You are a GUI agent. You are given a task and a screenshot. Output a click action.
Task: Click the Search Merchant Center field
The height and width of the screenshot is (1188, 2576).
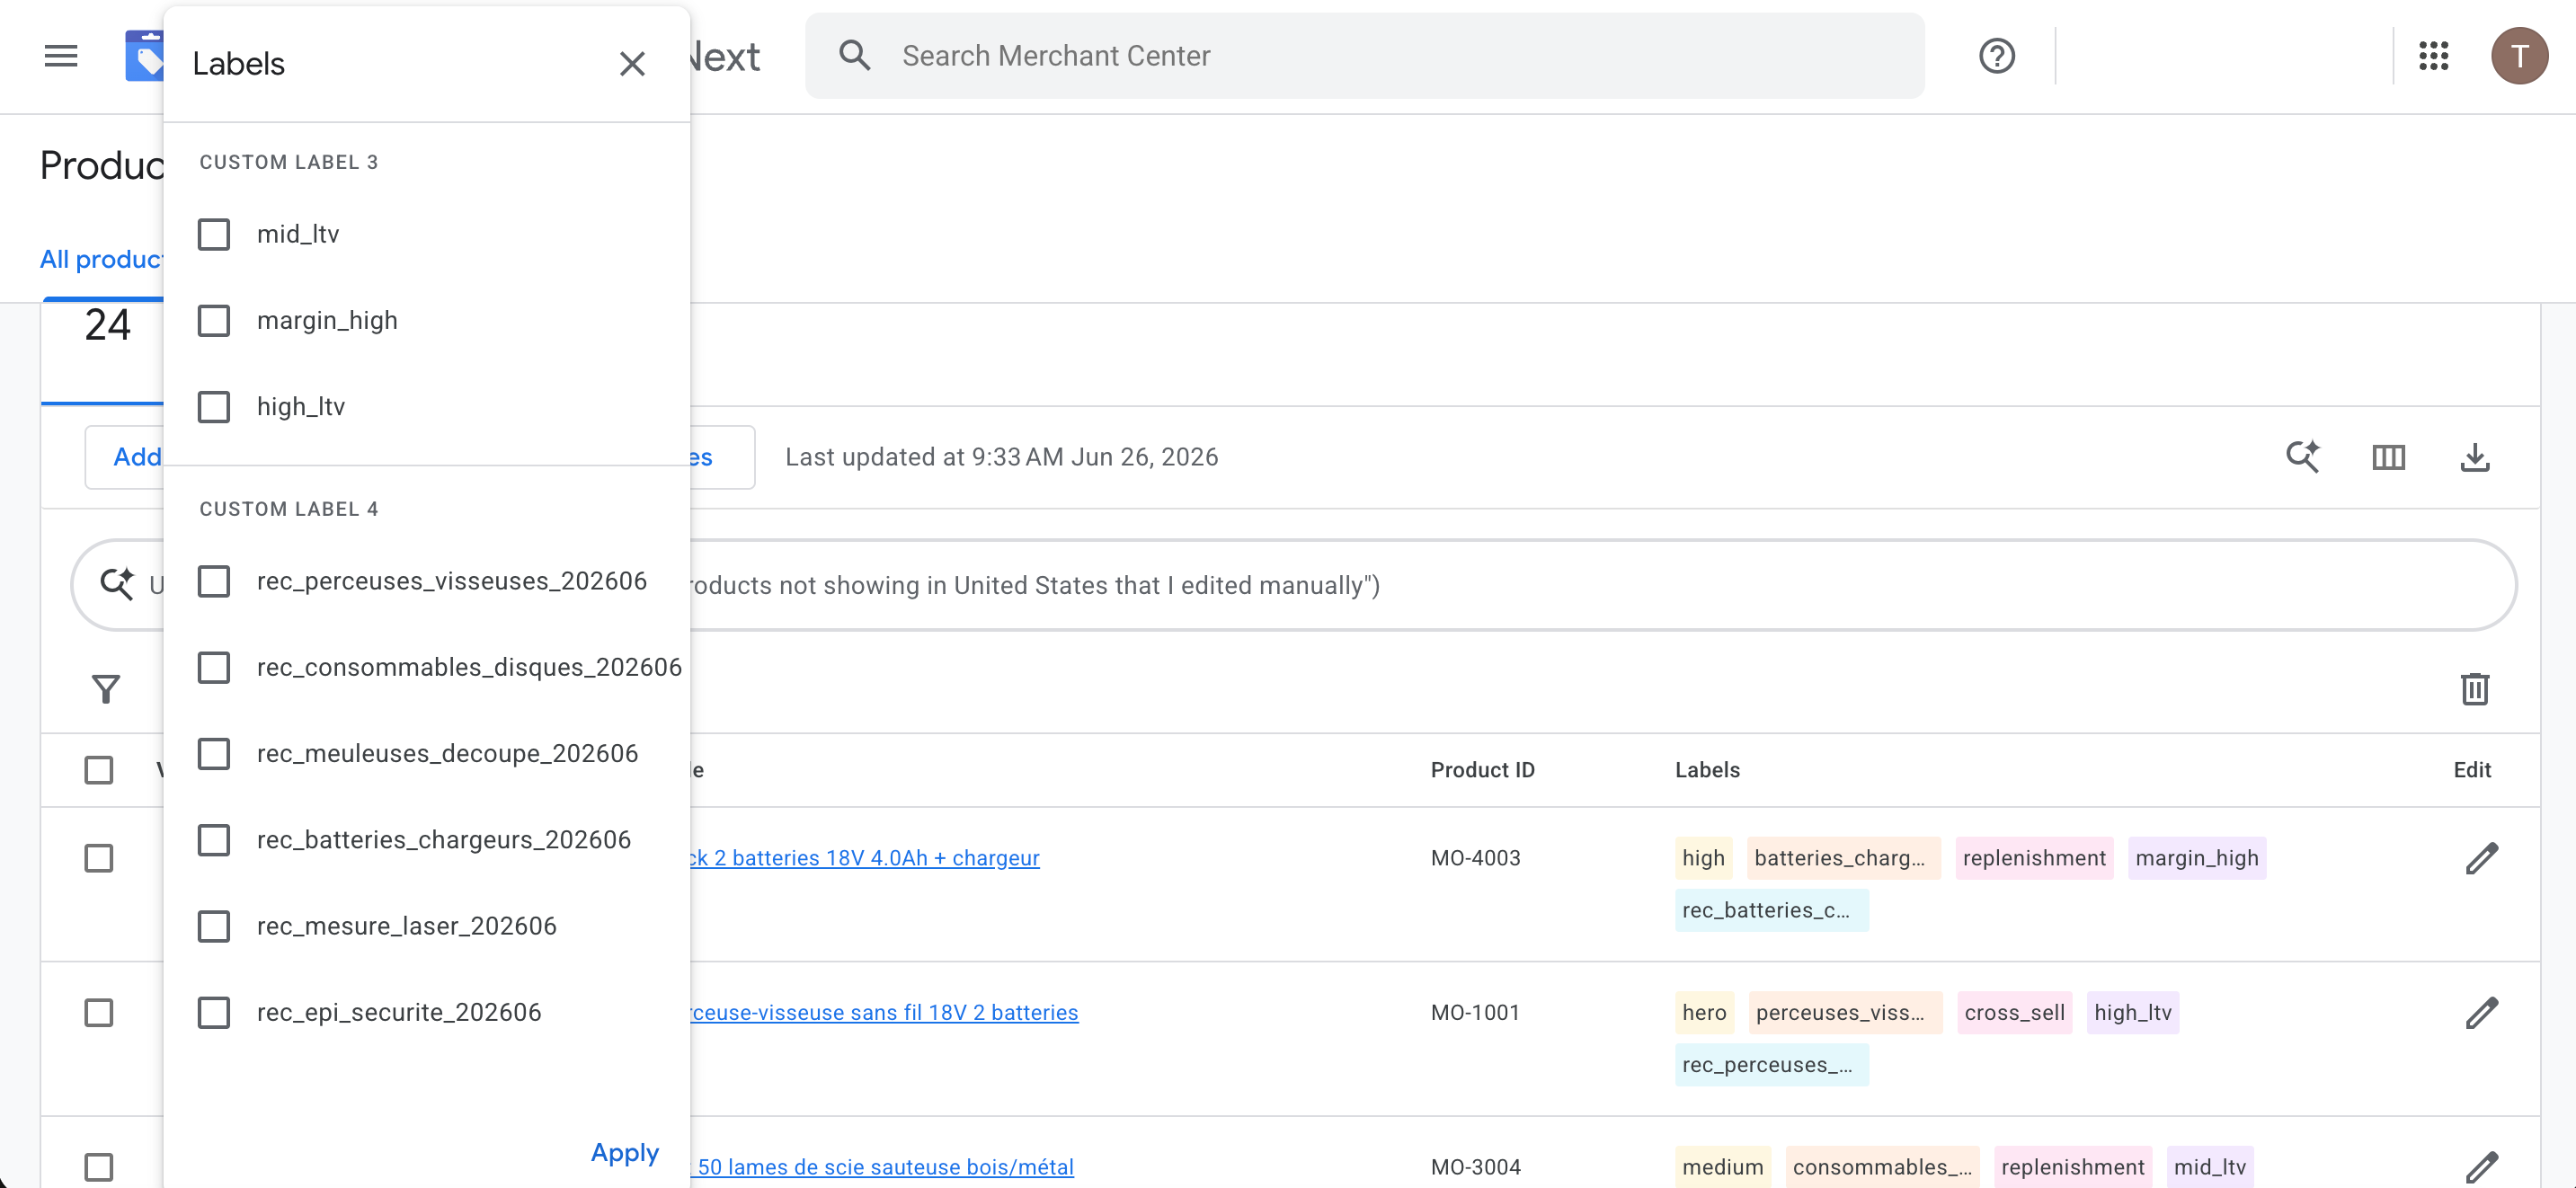coord(1364,56)
